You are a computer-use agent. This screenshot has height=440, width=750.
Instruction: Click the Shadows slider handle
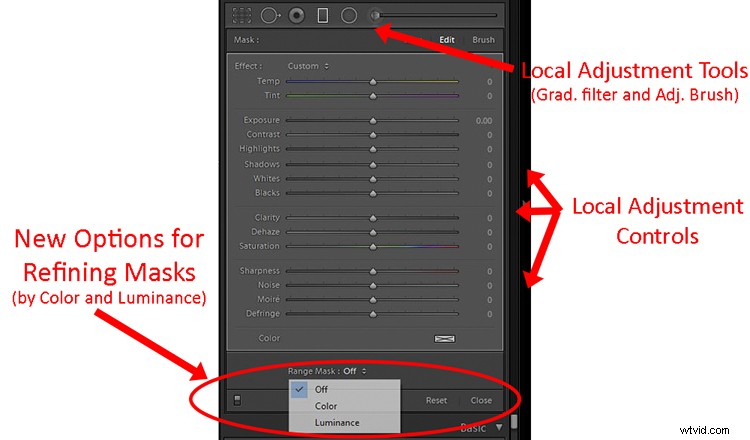[x=373, y=165]
